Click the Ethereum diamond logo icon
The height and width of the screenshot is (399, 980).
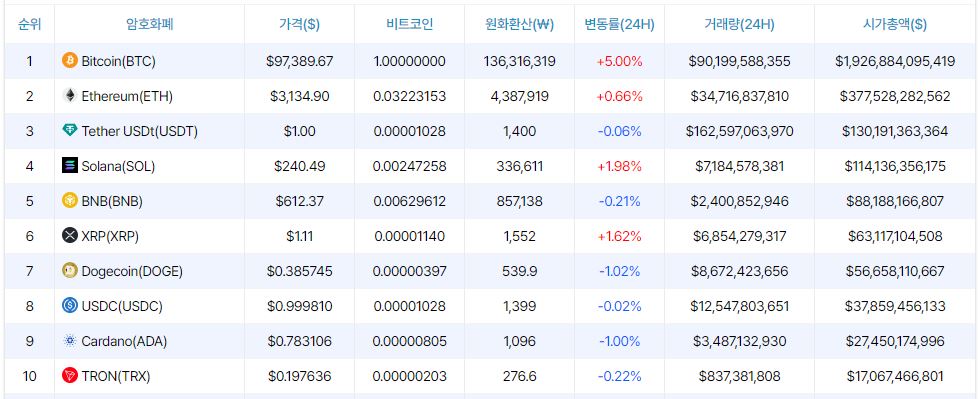point(70,96)
